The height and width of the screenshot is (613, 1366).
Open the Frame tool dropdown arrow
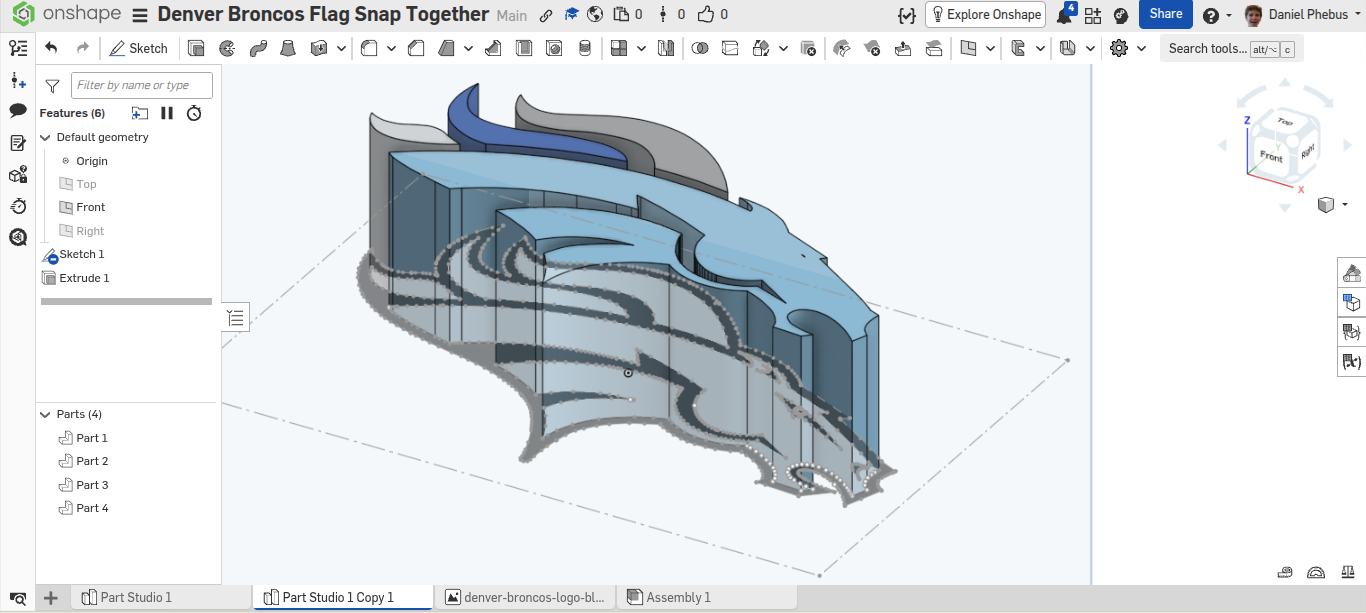[x=1040, y=48]
